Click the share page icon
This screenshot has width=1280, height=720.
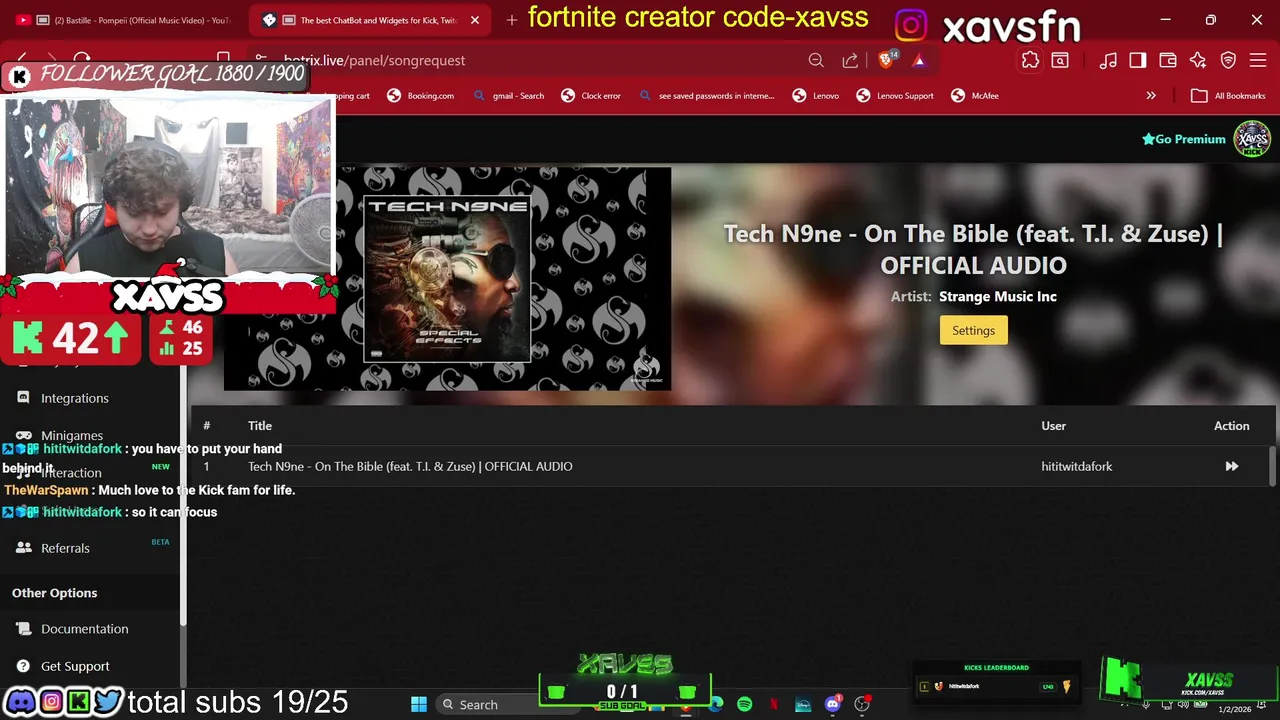coord(850,60)
